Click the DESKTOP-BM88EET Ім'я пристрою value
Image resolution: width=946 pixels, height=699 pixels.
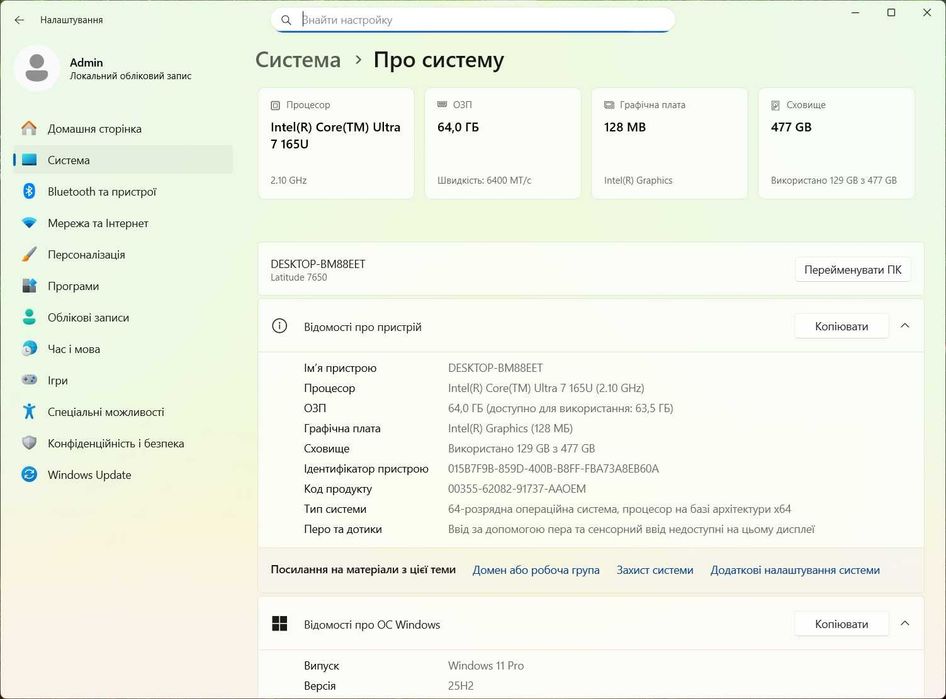tap(495, 368)
